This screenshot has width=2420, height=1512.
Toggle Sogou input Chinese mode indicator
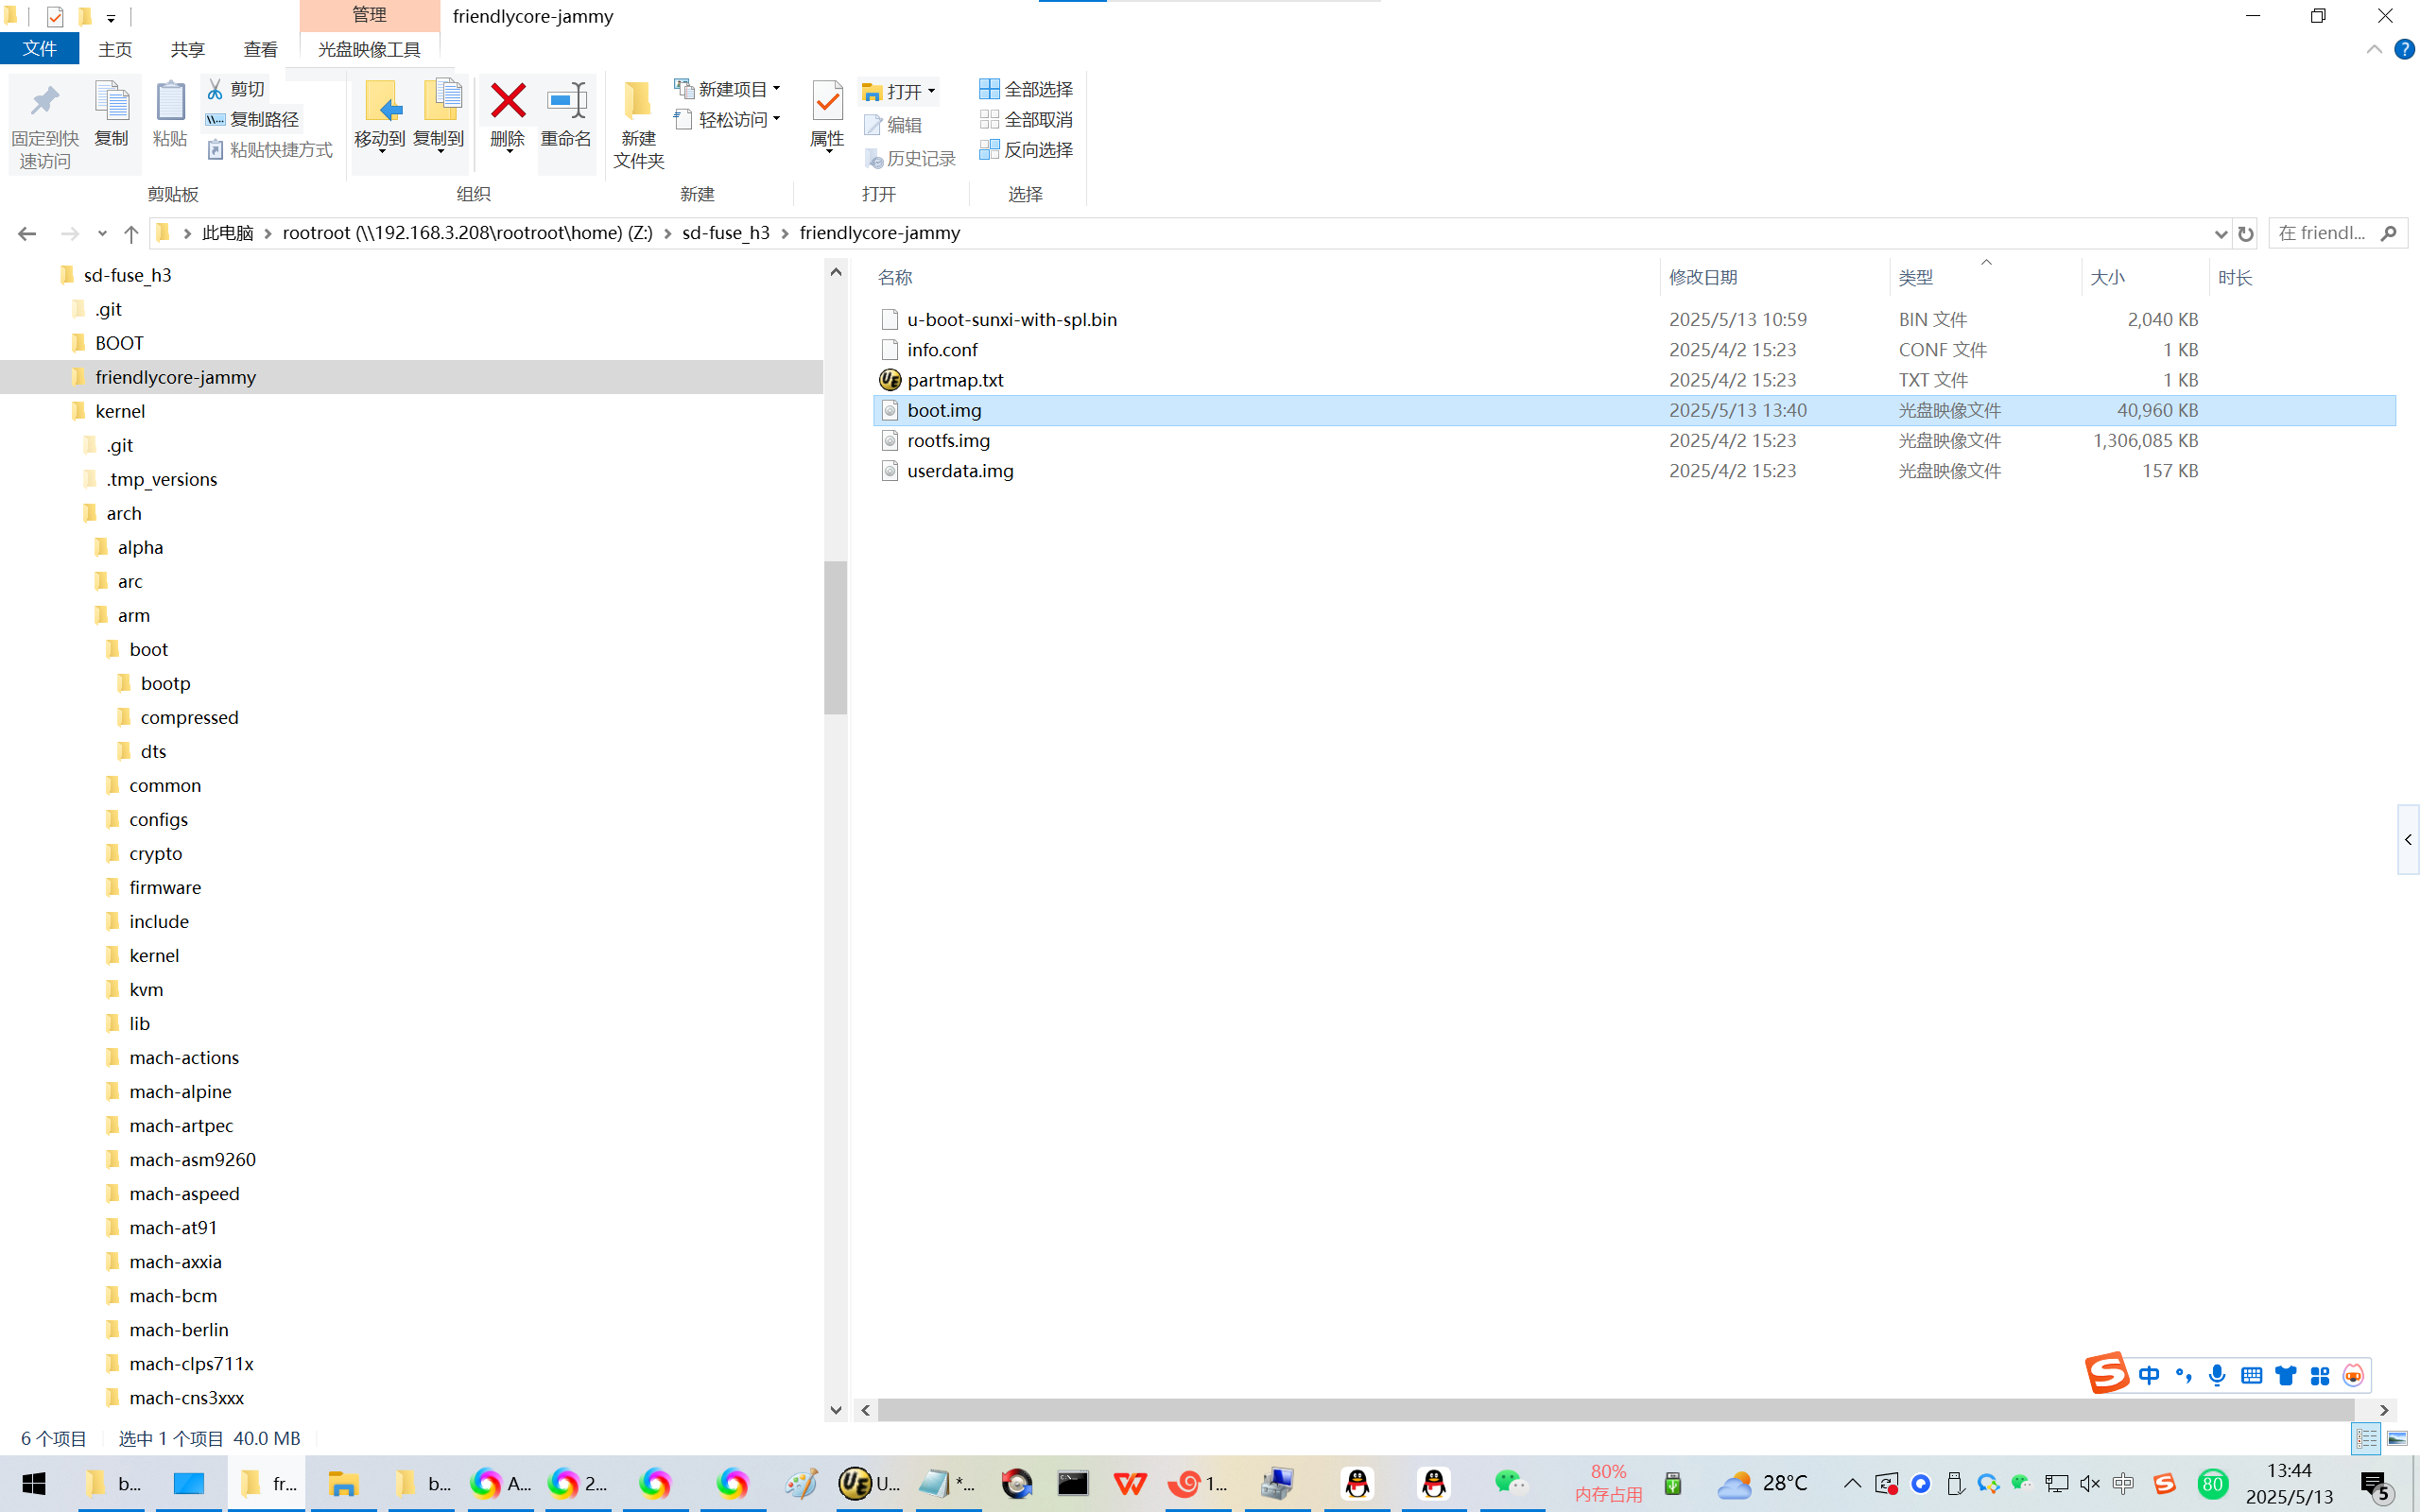tap(2149, 1375)
